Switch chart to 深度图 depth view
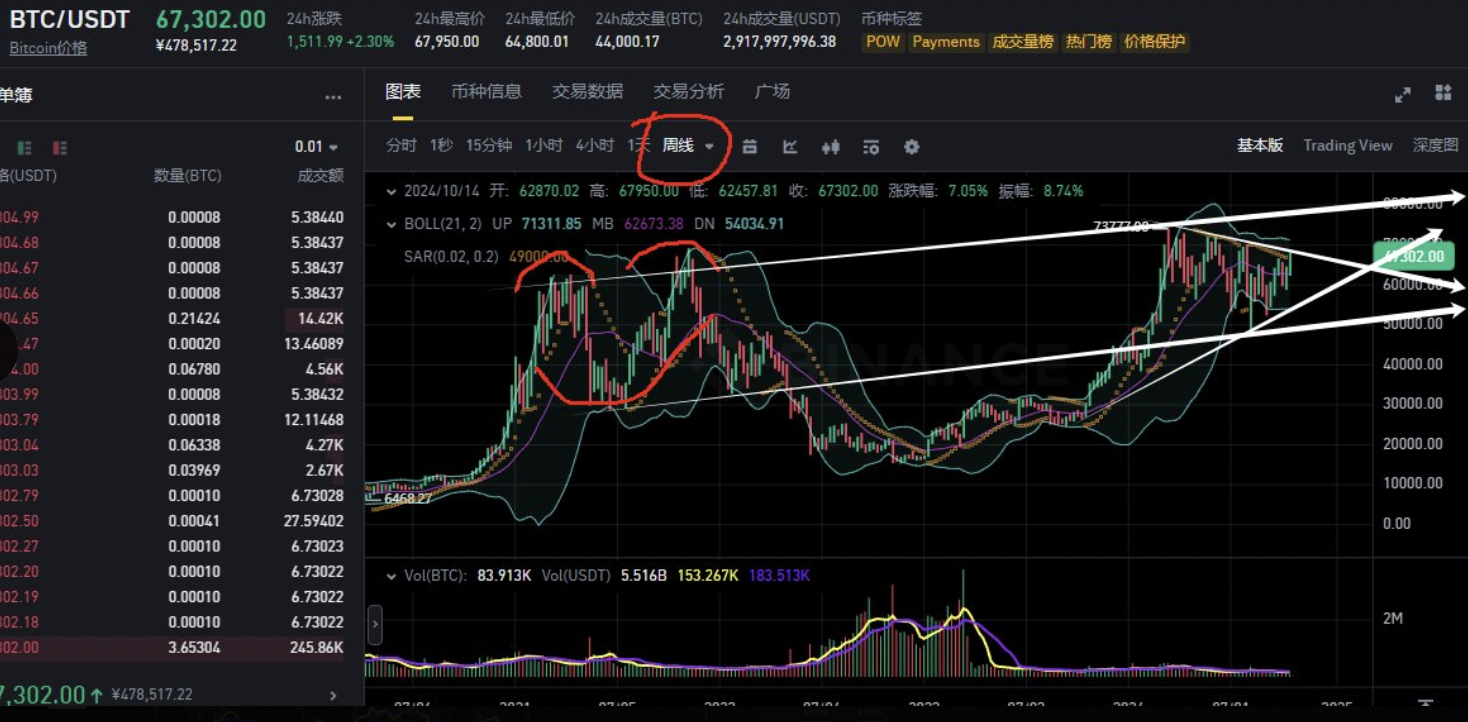This screenshot has width=1468, height=722. [x=1435, y=146]
